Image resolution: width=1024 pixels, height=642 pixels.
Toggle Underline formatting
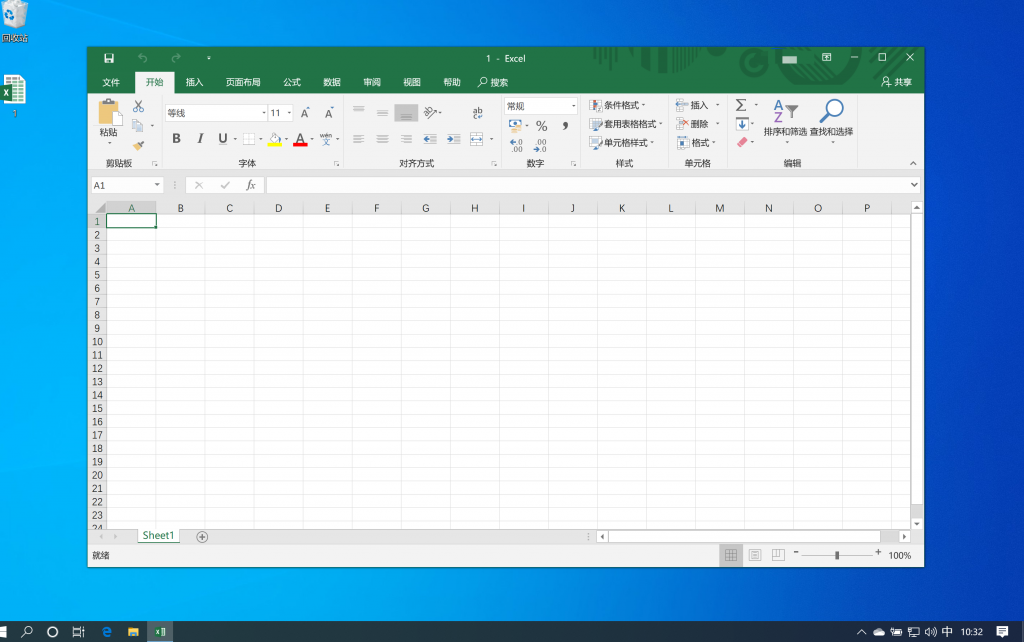click(223, 138)
